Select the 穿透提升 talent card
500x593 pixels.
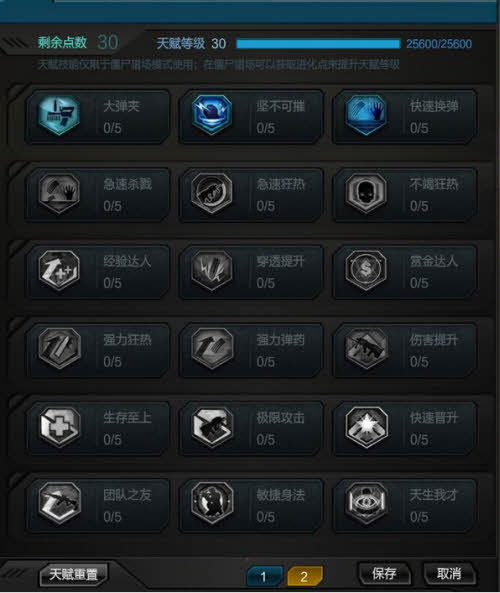point(251,272)
